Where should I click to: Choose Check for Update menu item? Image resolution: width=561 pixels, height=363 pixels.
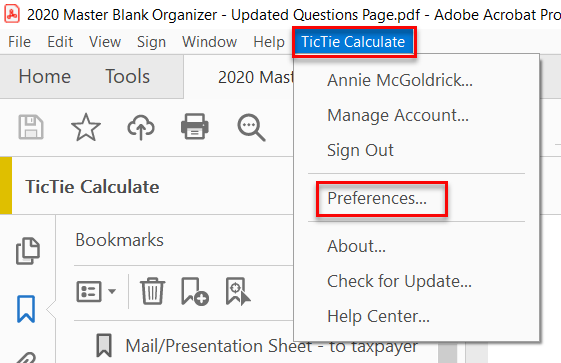click(399, 281)
